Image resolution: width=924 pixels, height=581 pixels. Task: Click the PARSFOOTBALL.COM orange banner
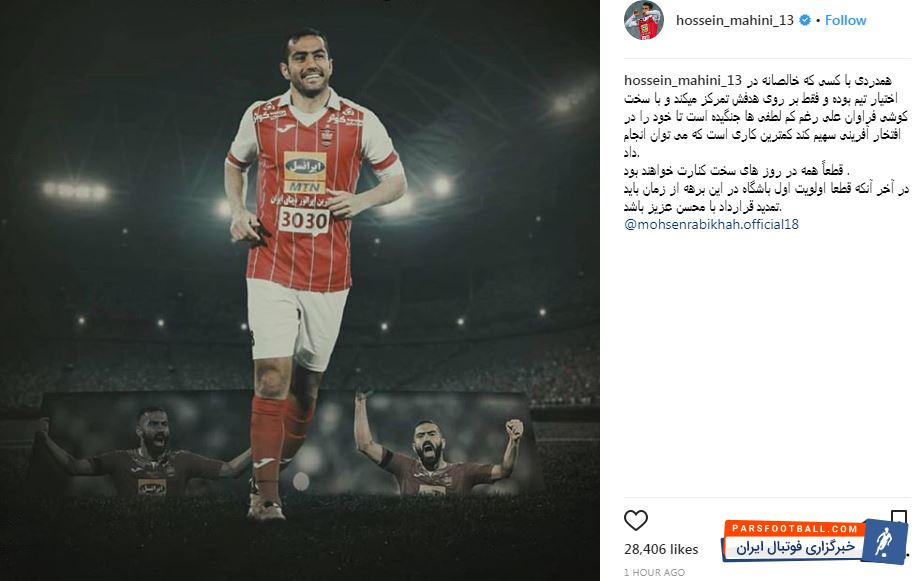(795, 529)
